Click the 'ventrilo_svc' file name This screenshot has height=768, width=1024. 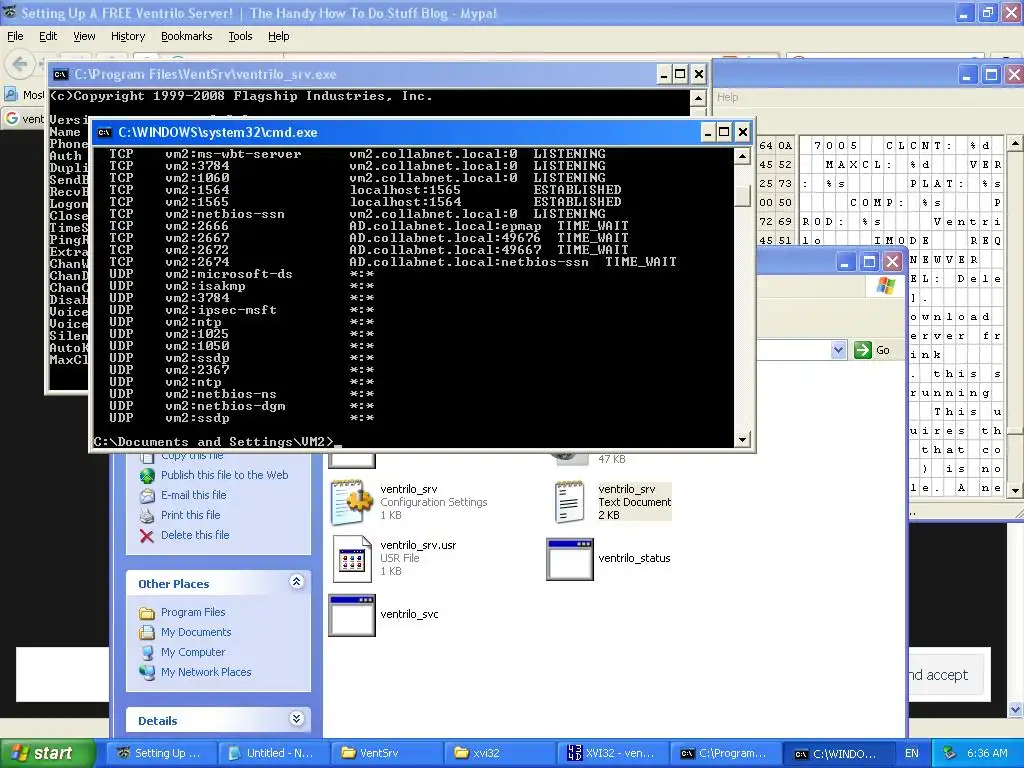(x=409, y=614)
